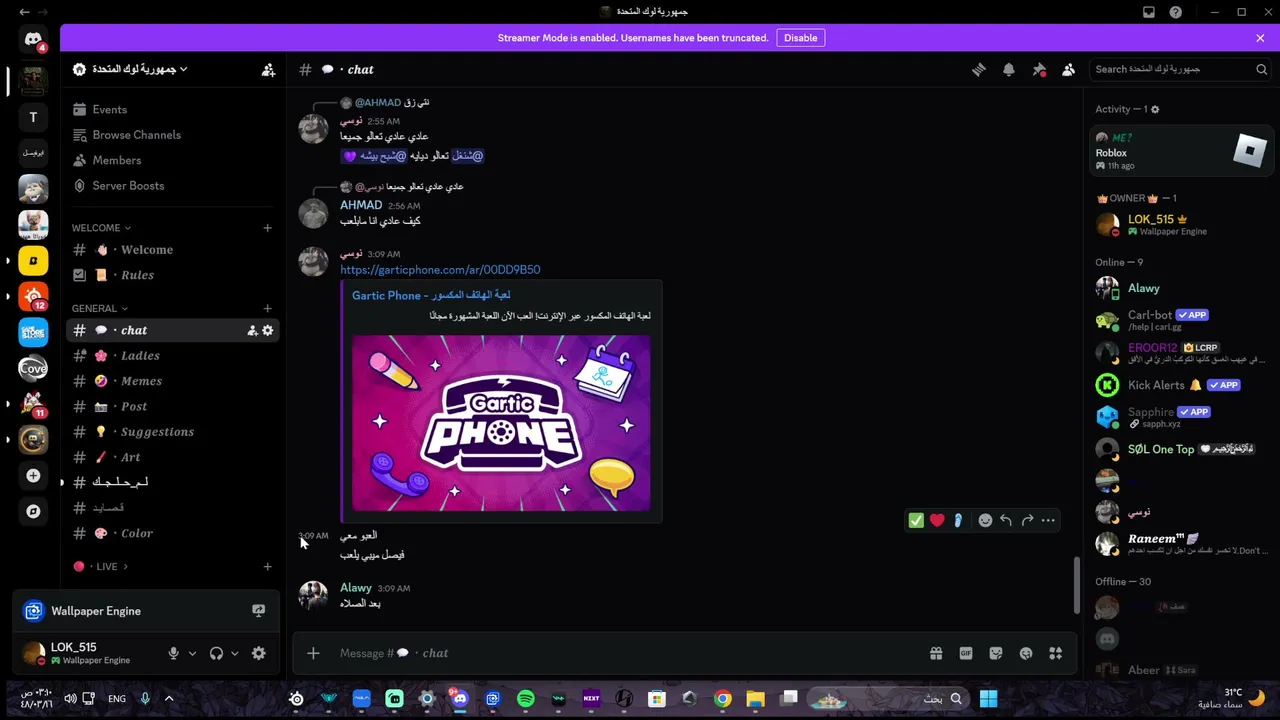Open Spotify from the taskbar
The image size is (1280, 720).
pos(526,699)
